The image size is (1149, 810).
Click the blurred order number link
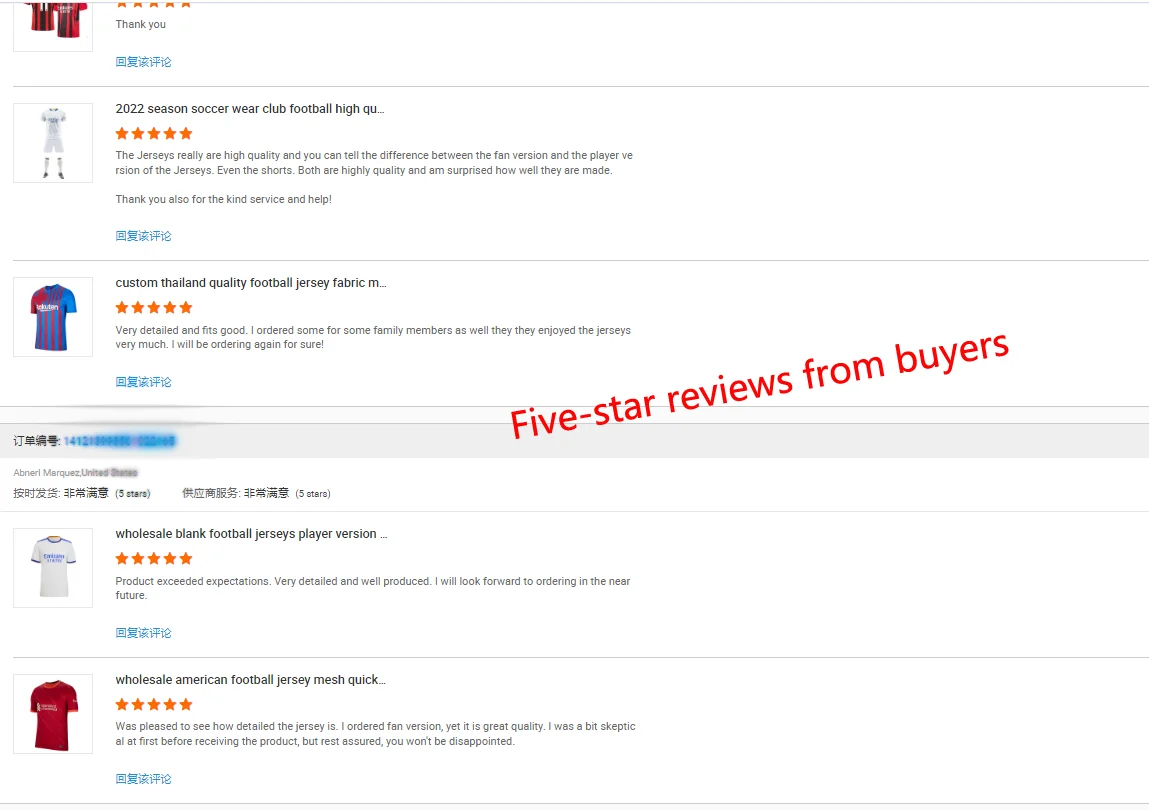coord(119,441)
